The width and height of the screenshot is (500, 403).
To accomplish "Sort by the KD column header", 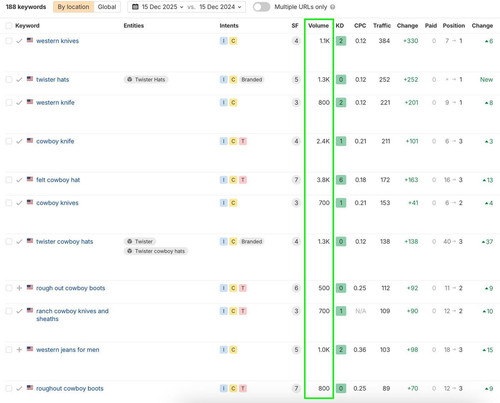I will 340,26.
